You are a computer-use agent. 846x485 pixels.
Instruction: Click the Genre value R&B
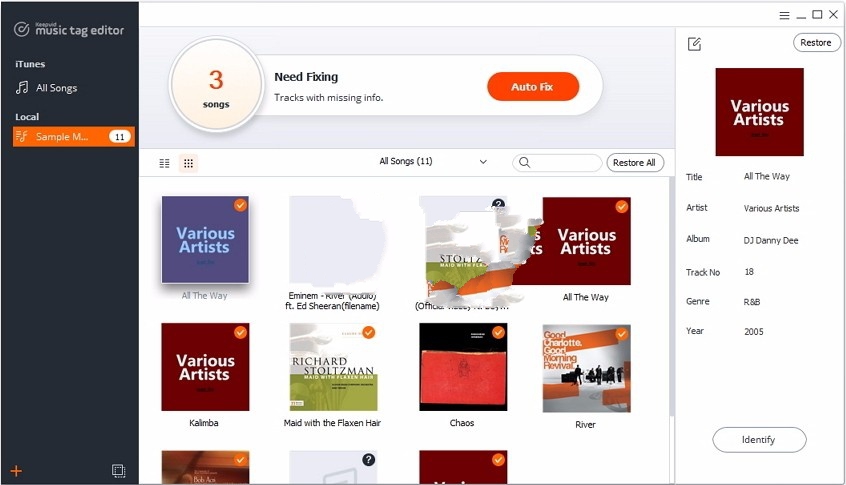752,302
